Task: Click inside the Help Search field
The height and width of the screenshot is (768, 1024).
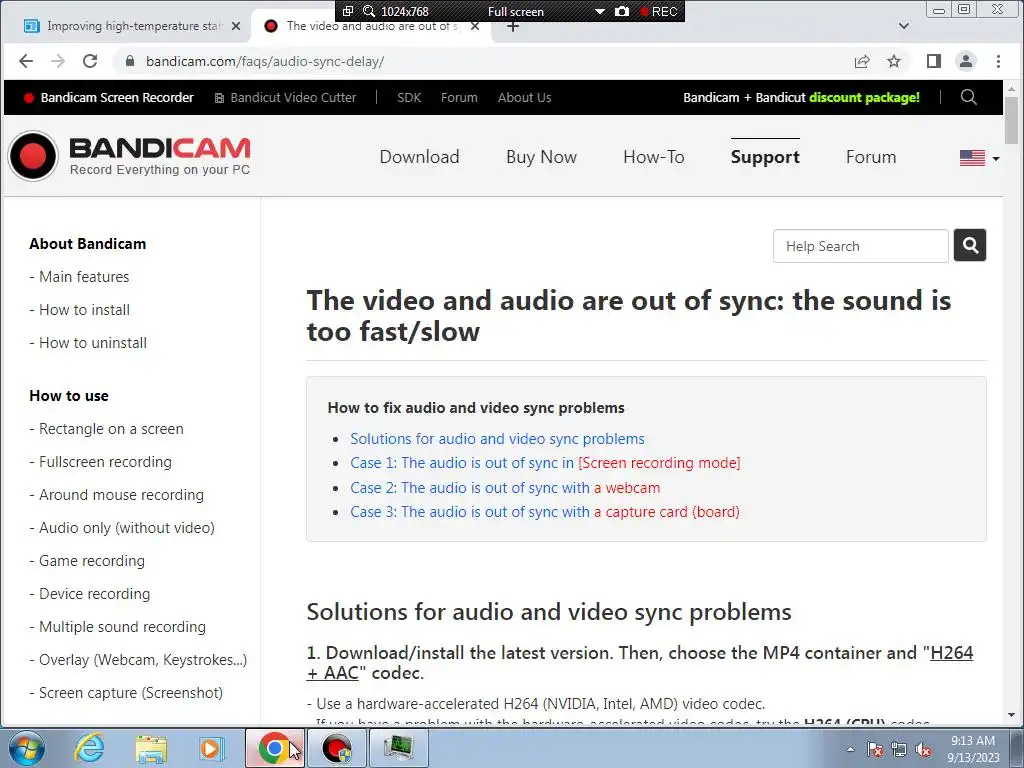Action: click(x=861, y=246)
